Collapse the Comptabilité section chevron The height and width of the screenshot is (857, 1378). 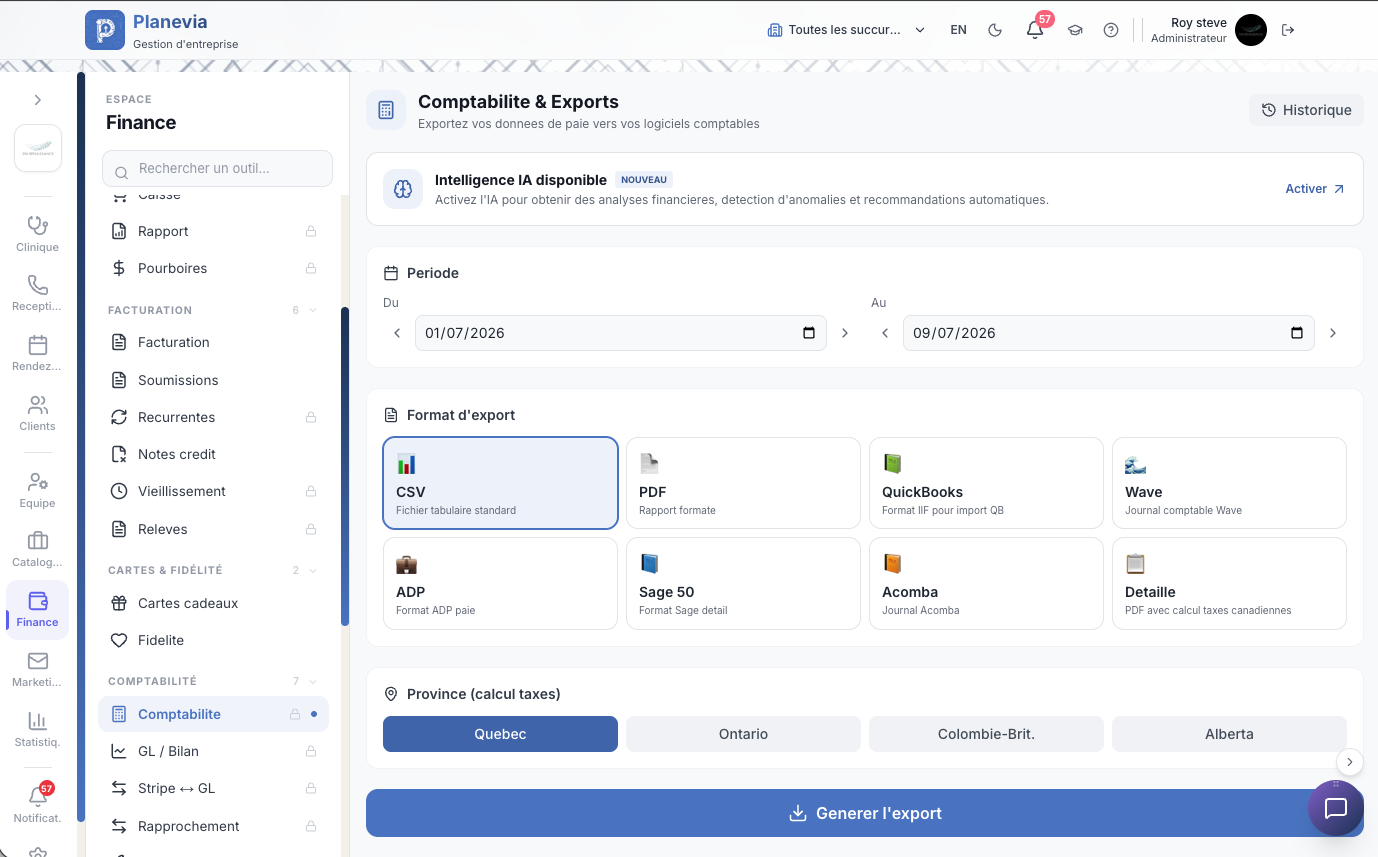click(x=313, y=681)
